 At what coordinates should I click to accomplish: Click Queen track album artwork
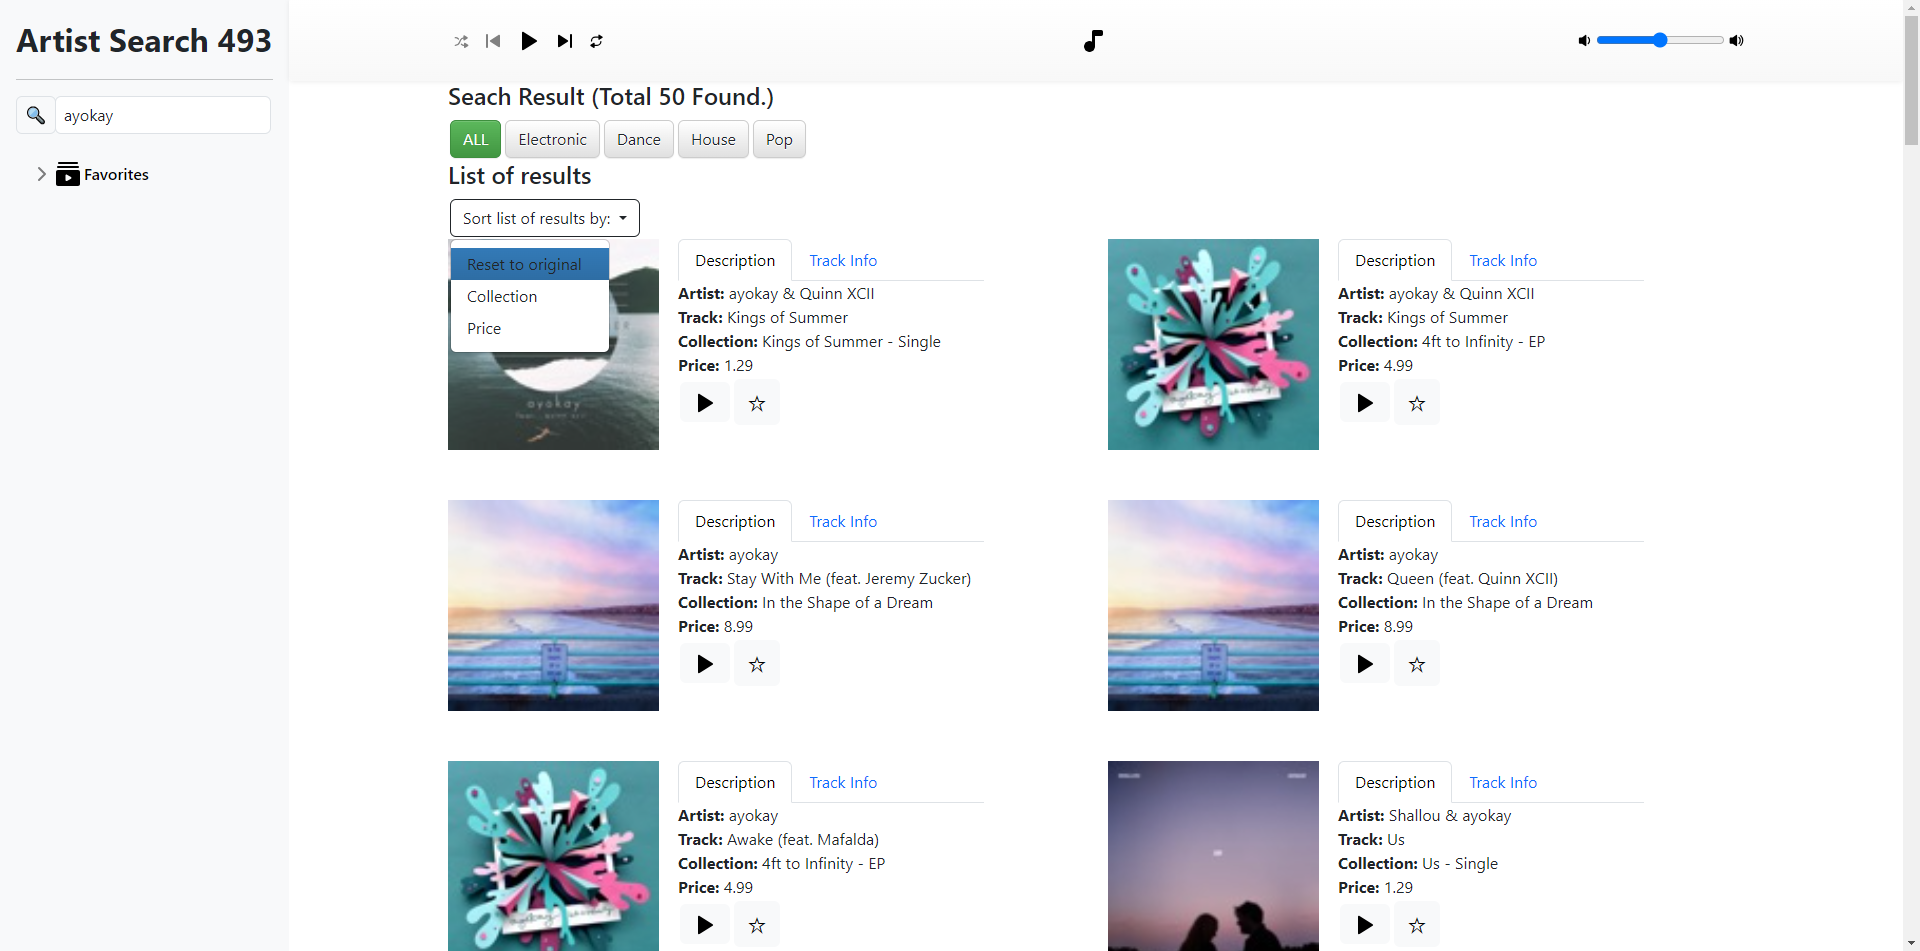coord(1213,605)
